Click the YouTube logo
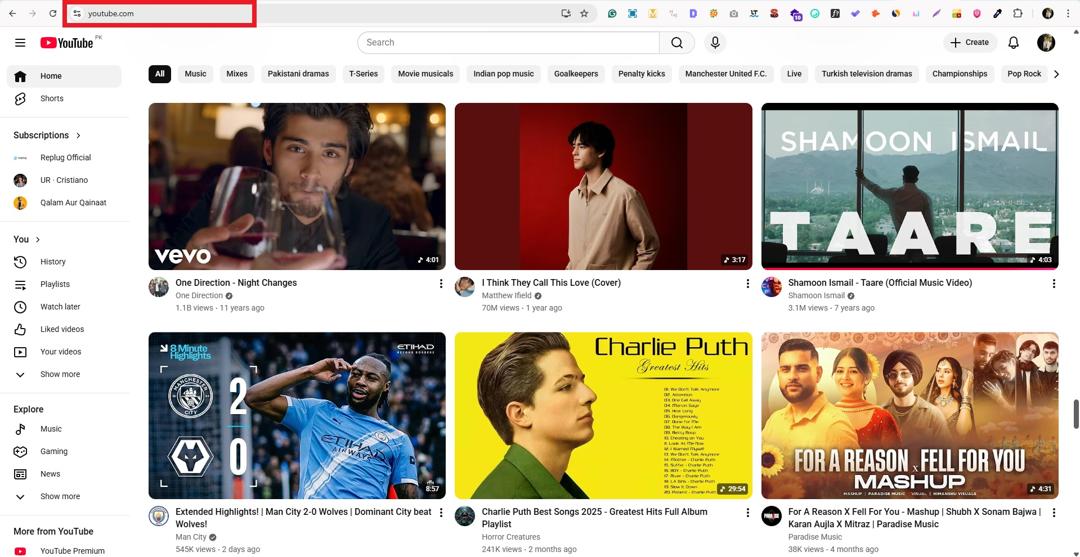This screenshot has height=557, width=1080. coord(67,43)
